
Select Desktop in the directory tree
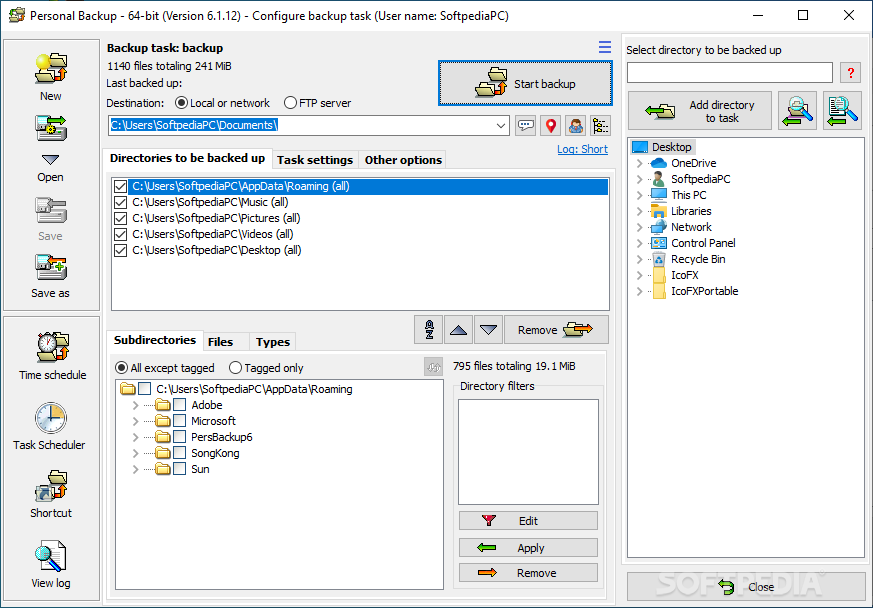tap(671, 147)
